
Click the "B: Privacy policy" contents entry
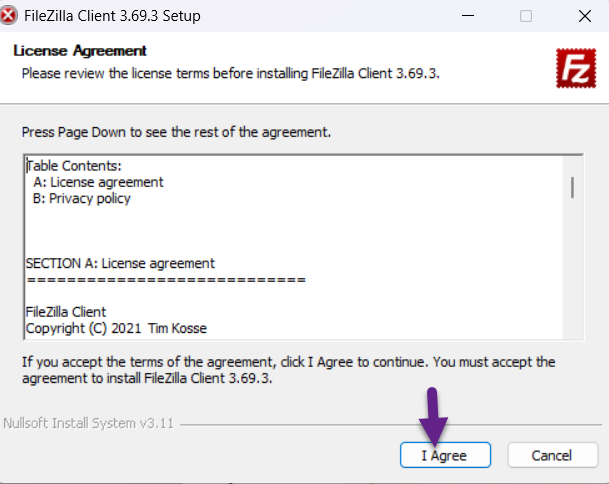tap(82, 198)
